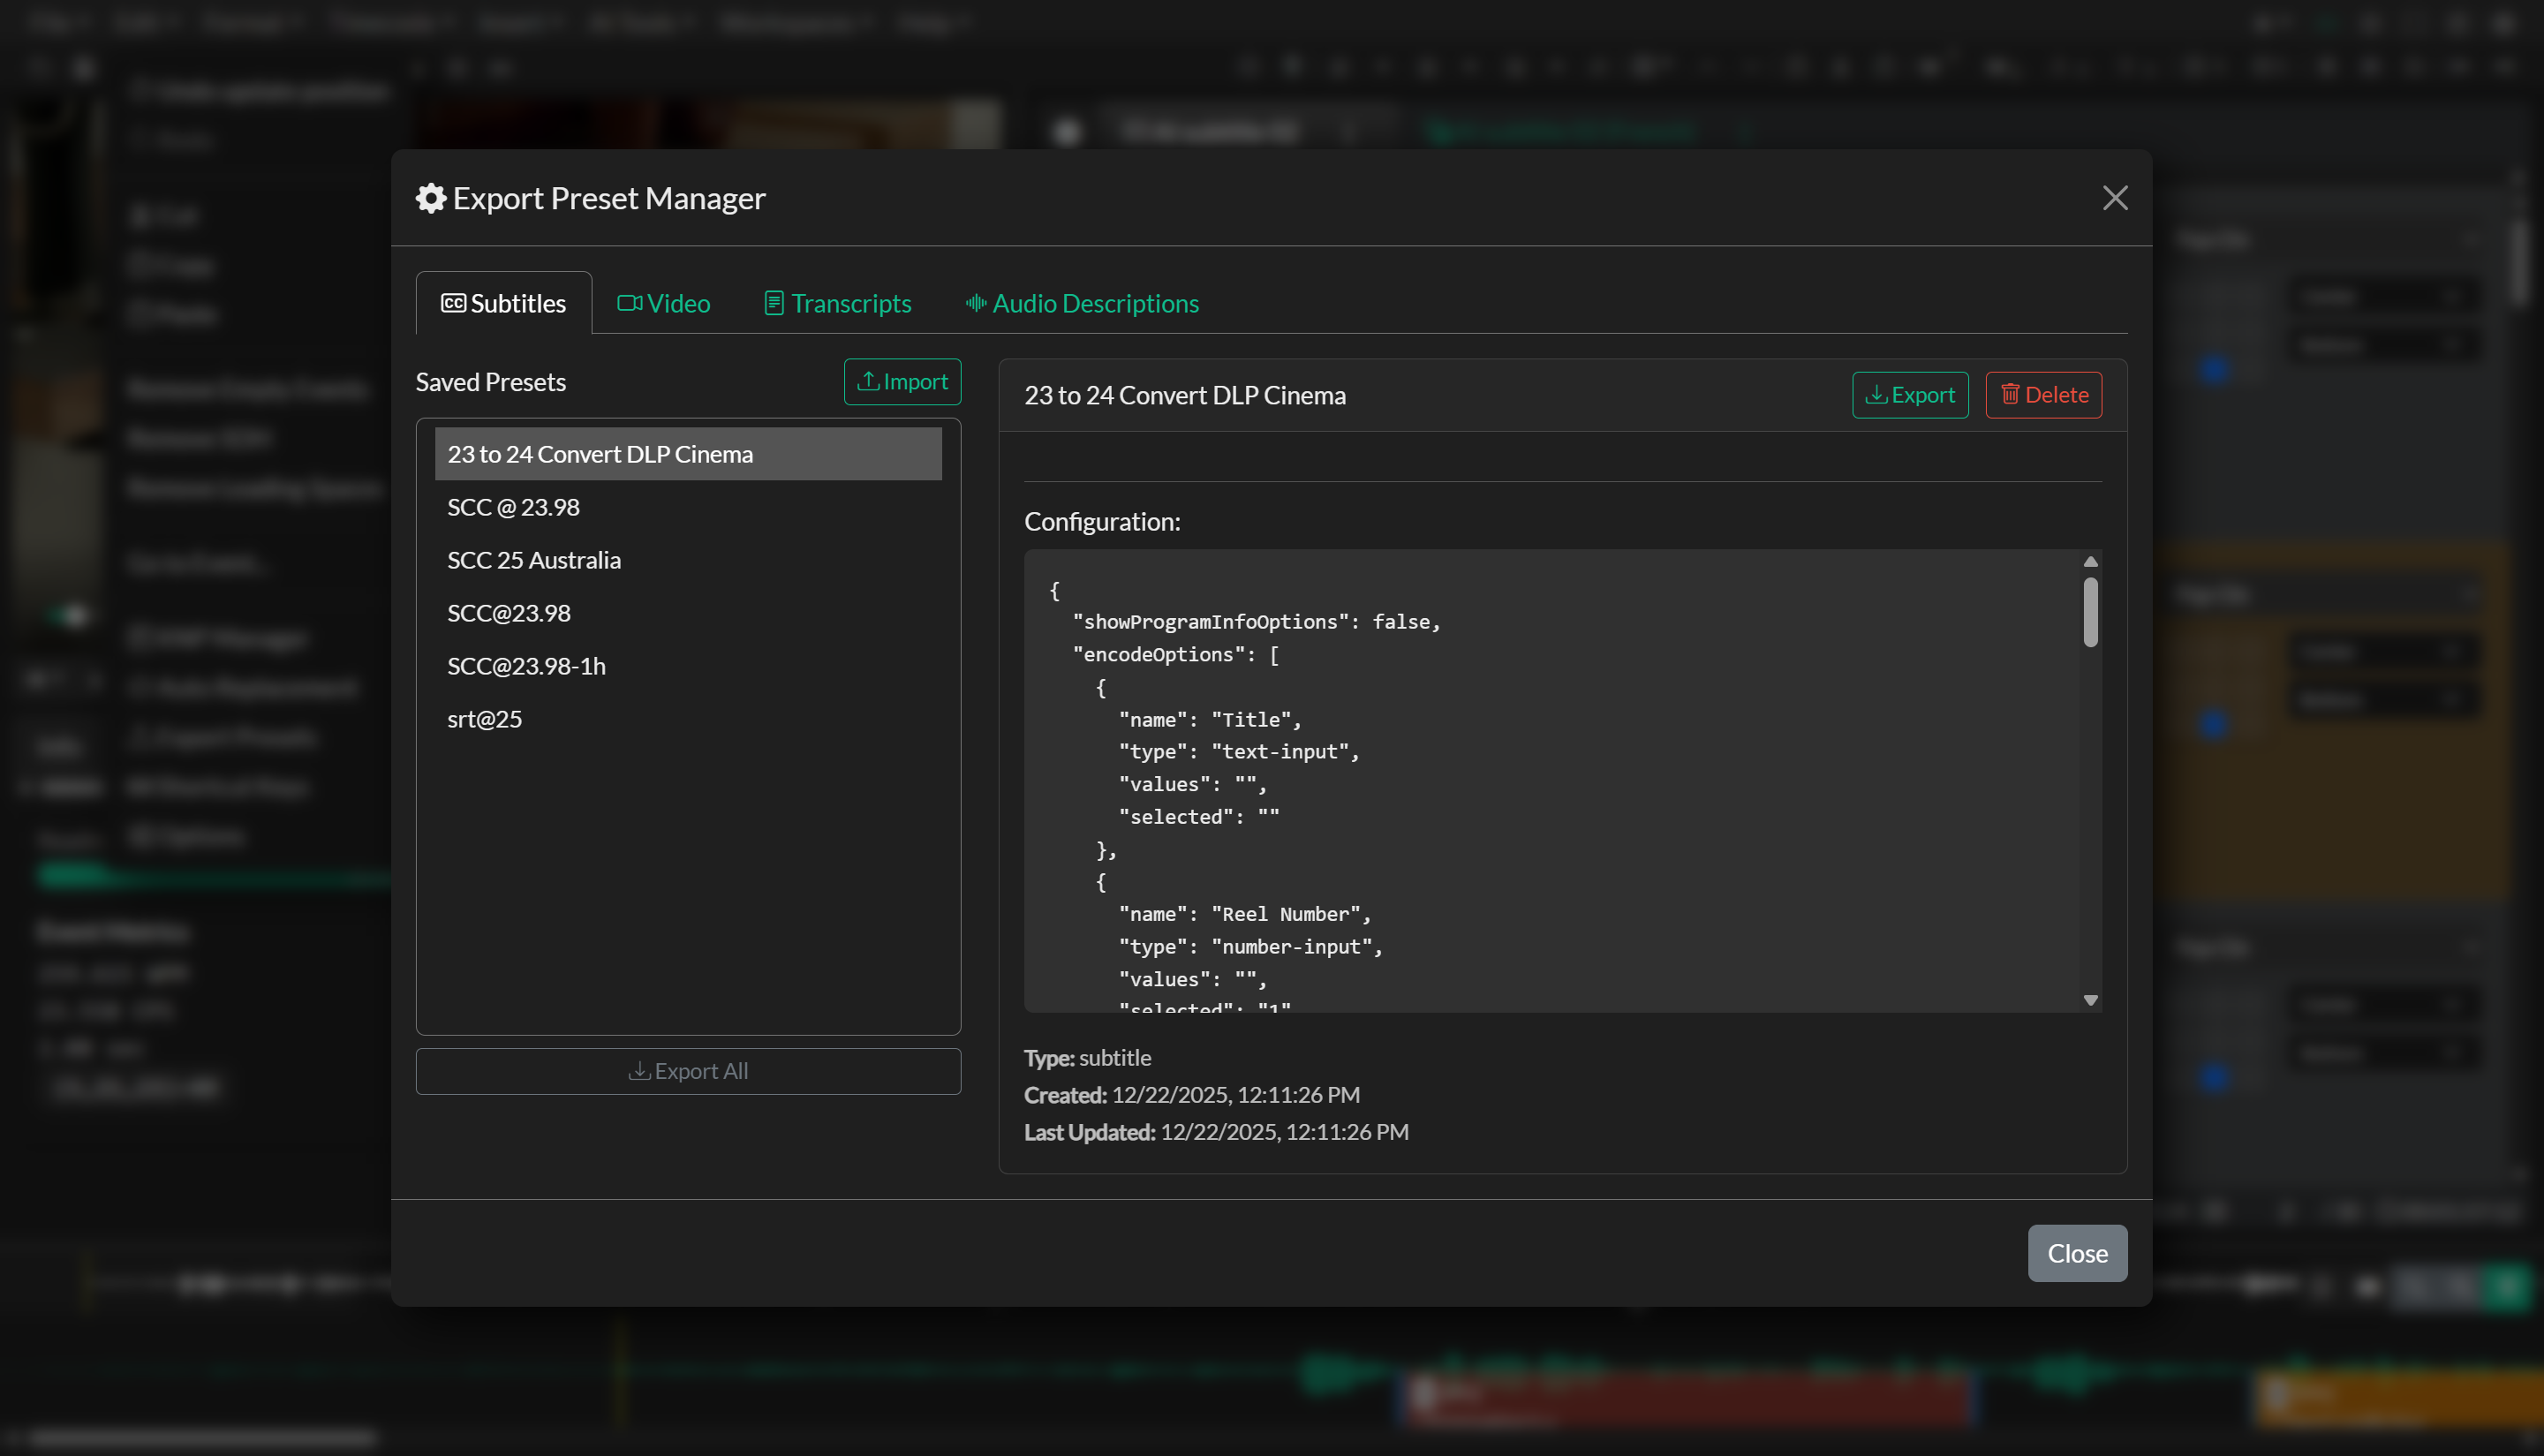Viewport: 2544px width, 1456px height.
Task: Click the Close button
Action: tap(2077, 1253)
